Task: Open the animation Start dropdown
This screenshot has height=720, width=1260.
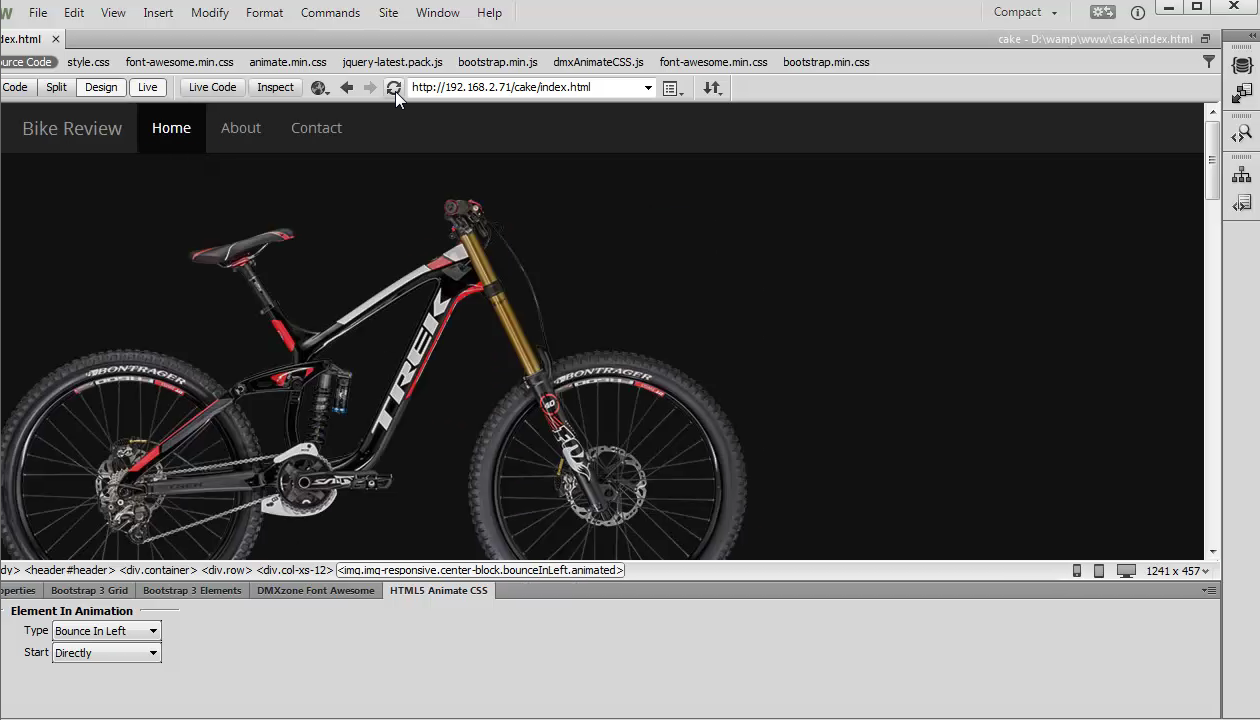Action: click(x=106, y=653)
